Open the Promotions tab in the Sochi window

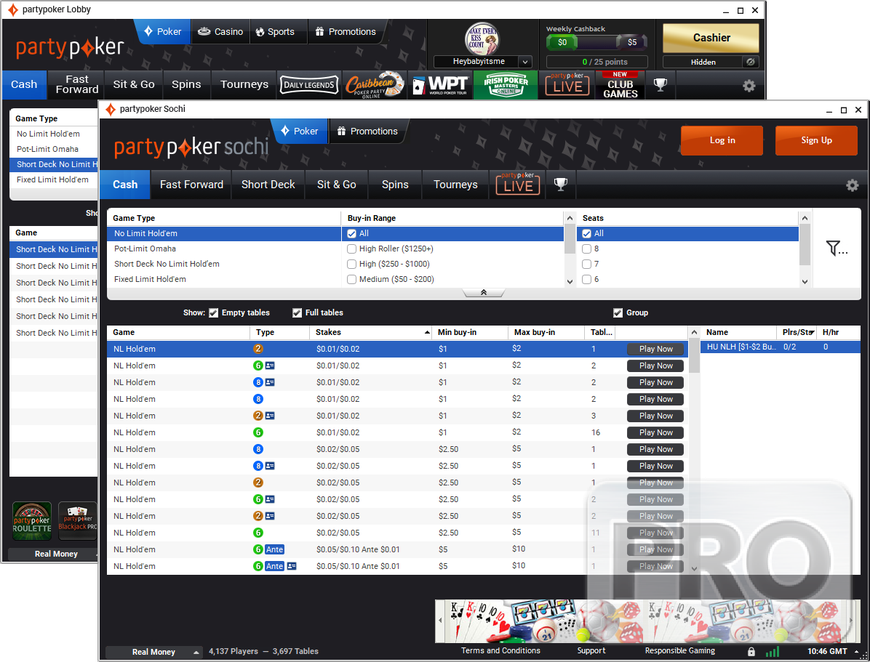[x=367, y=132]
